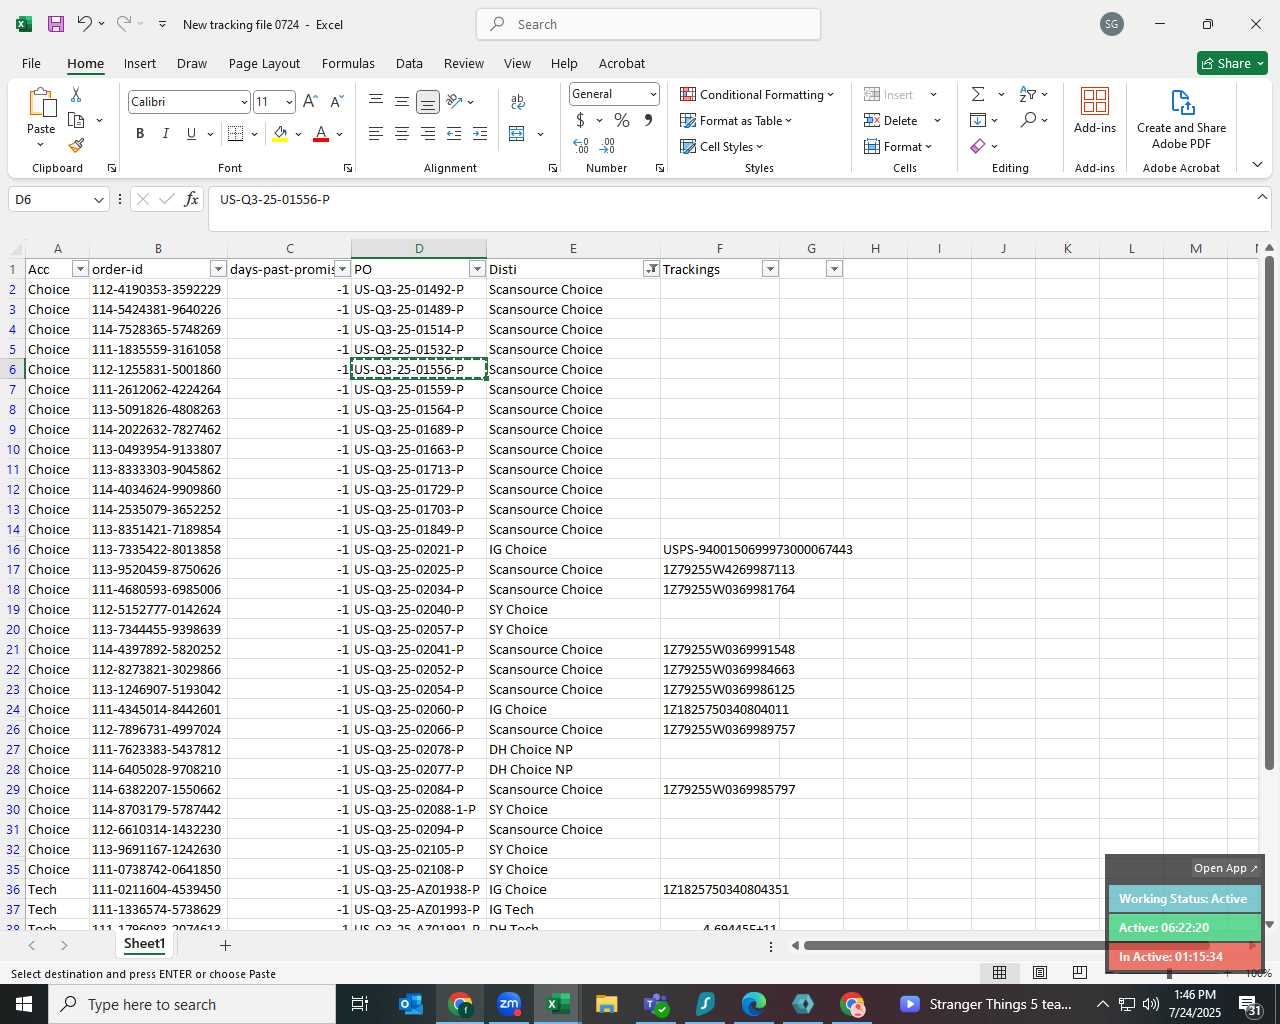Screen dimensions: 1280x1024
Task: Click the Open App link in tracker widget
Action: coord(1225,868)
